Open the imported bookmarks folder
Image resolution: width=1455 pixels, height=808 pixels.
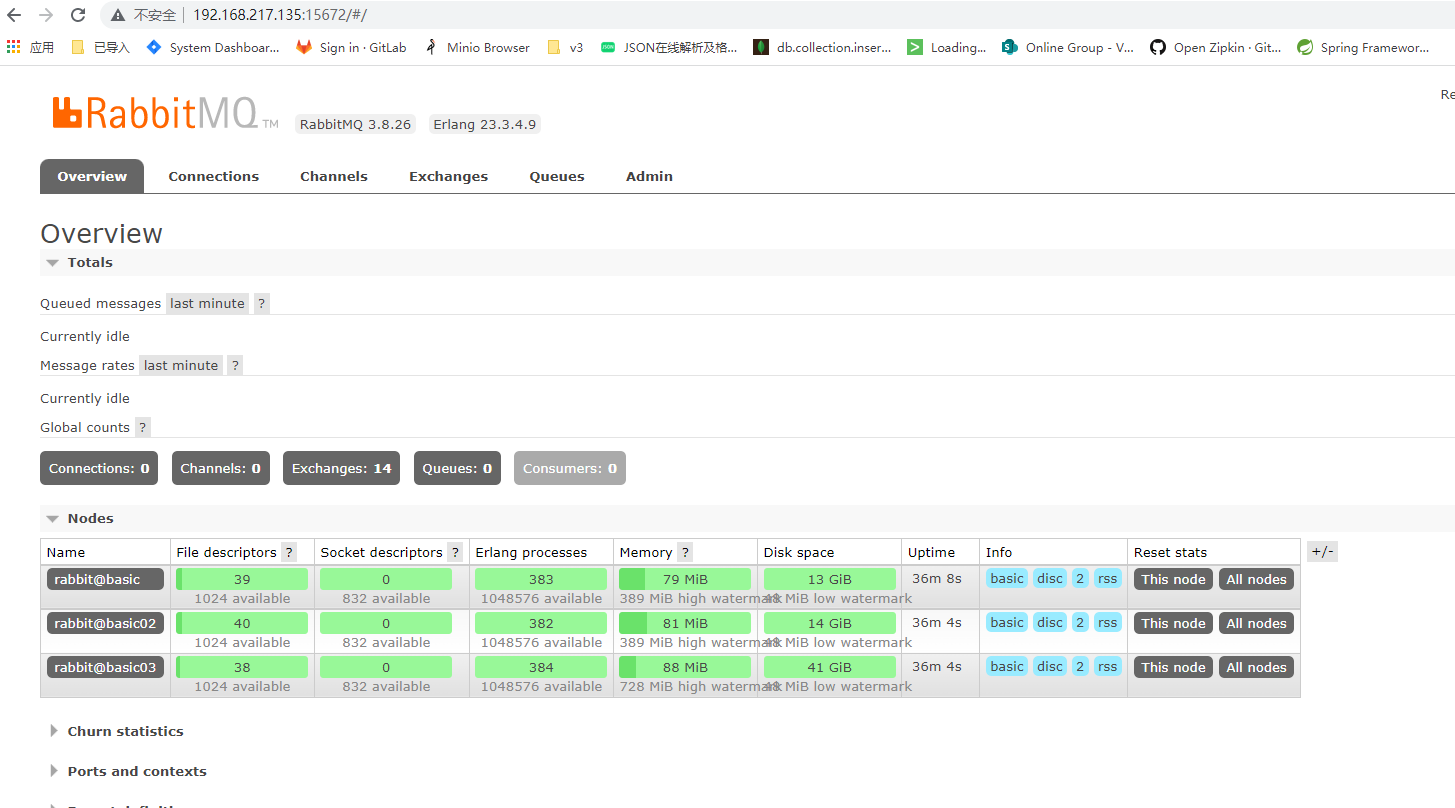100,47
